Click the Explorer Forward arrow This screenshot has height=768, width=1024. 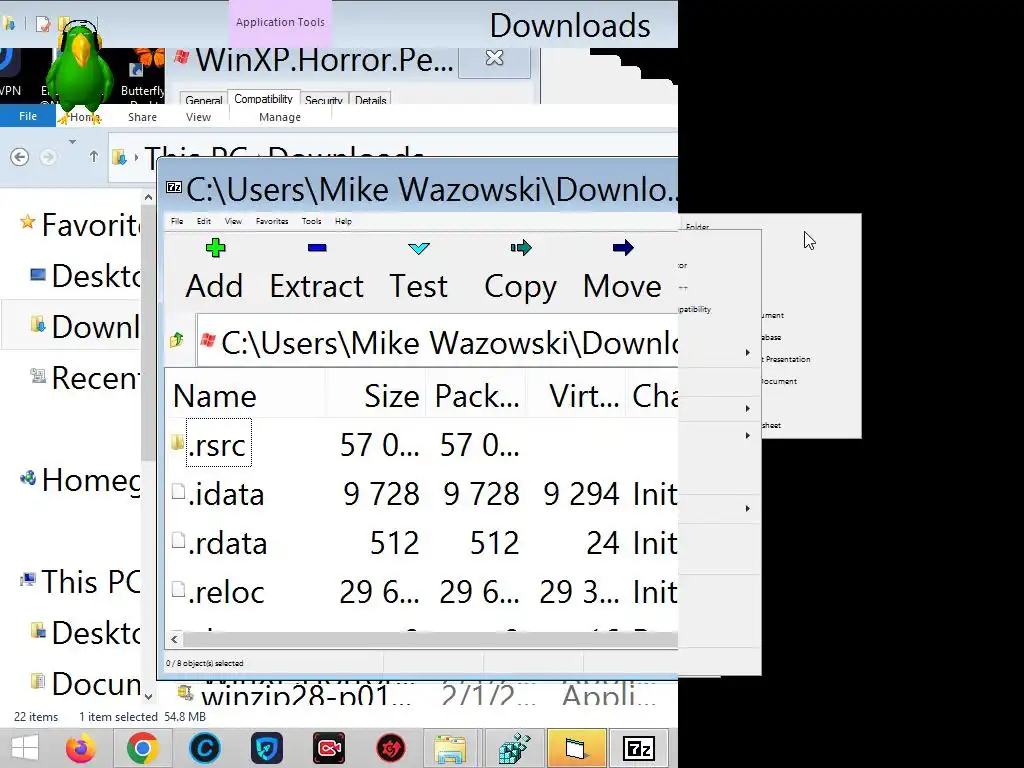(x=48, y=157)
